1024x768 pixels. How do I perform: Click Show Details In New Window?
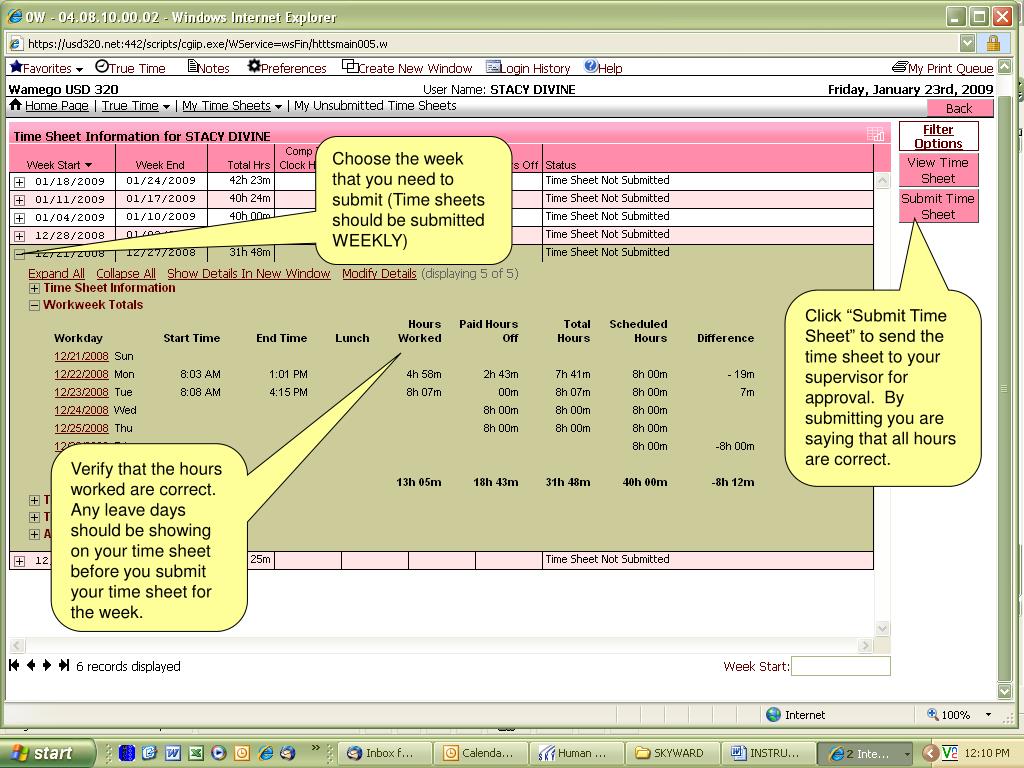(x=249, y=274)
